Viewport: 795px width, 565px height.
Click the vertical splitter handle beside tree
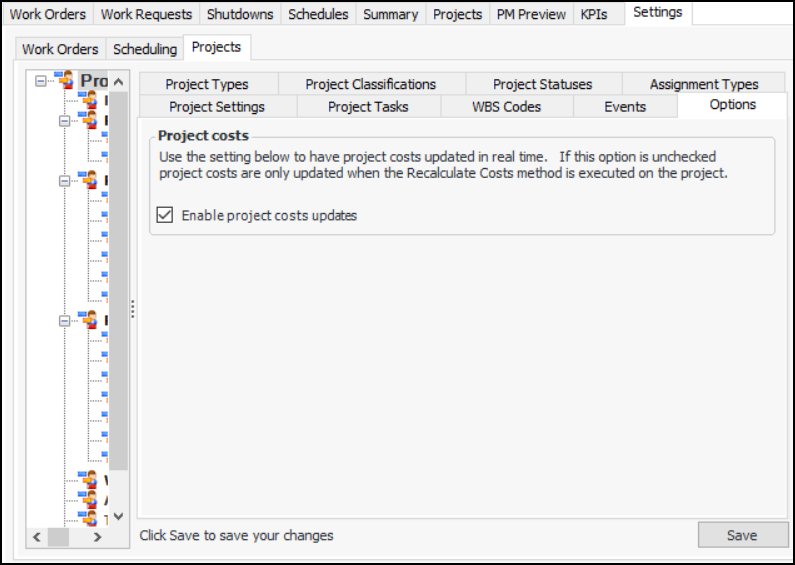[132, 310]
